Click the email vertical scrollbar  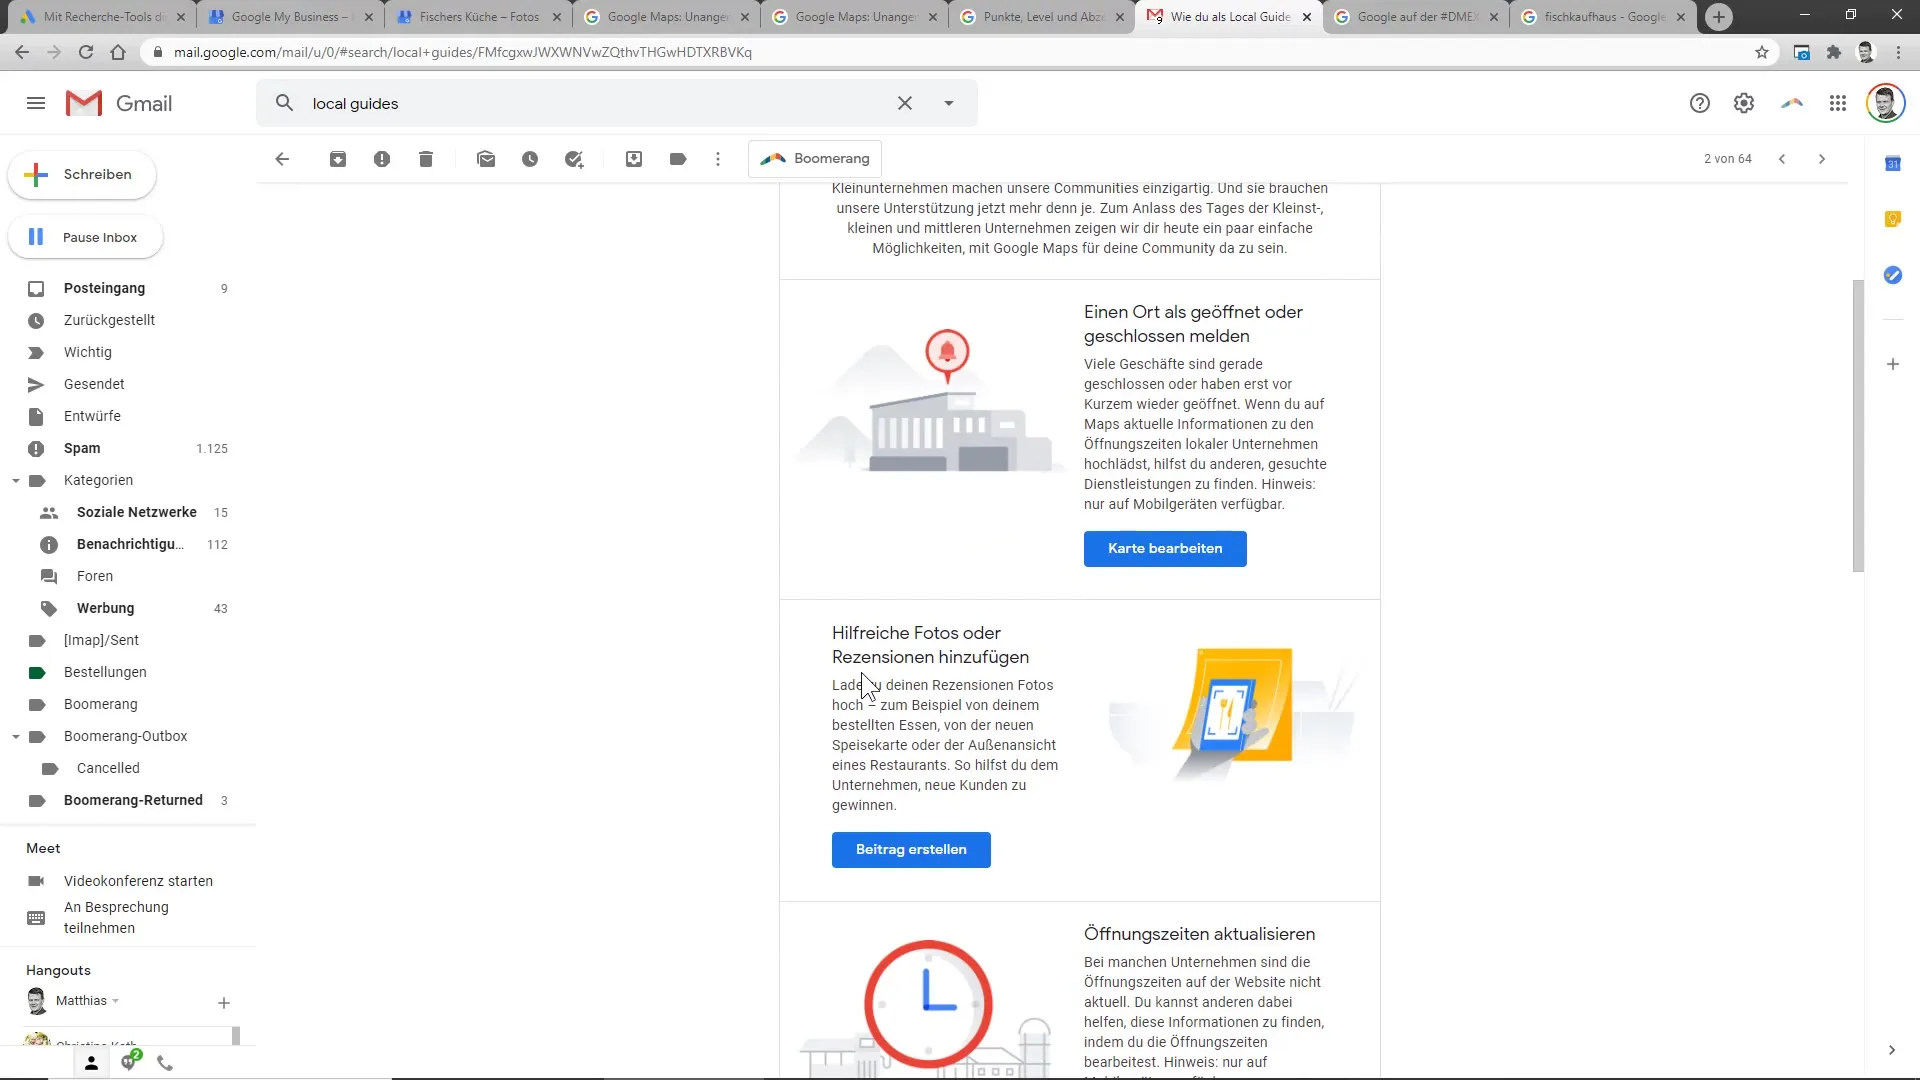(1858, 425)
